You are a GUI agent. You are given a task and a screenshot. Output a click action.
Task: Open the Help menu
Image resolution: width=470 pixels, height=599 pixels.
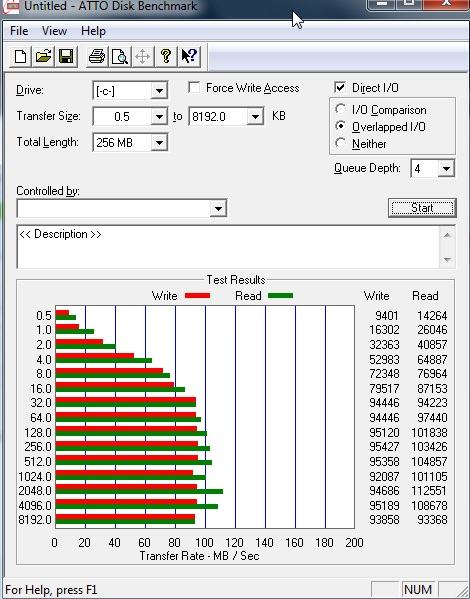point(93,31)
